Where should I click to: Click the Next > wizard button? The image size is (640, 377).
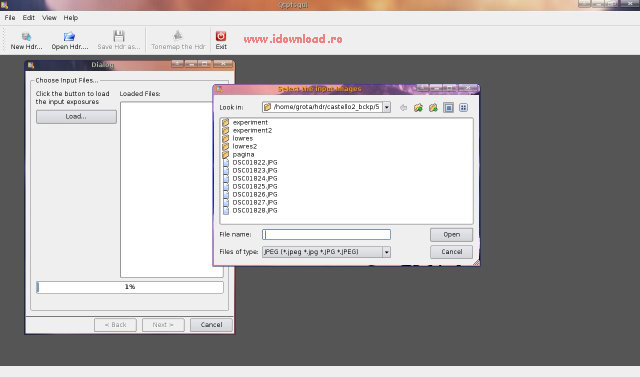point(163,325)
